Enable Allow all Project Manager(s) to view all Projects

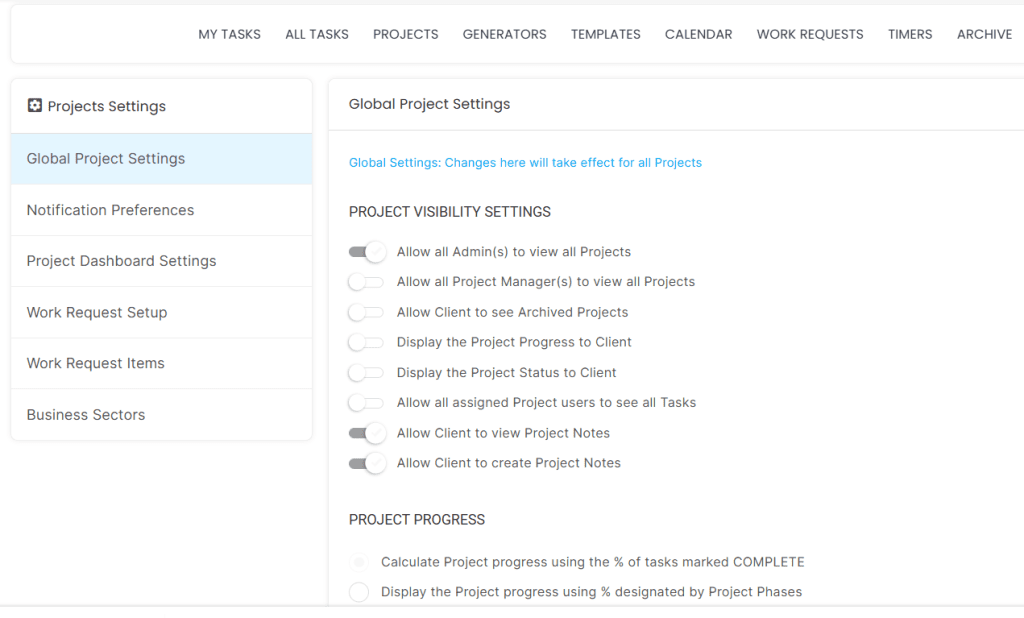pos(366,282)
